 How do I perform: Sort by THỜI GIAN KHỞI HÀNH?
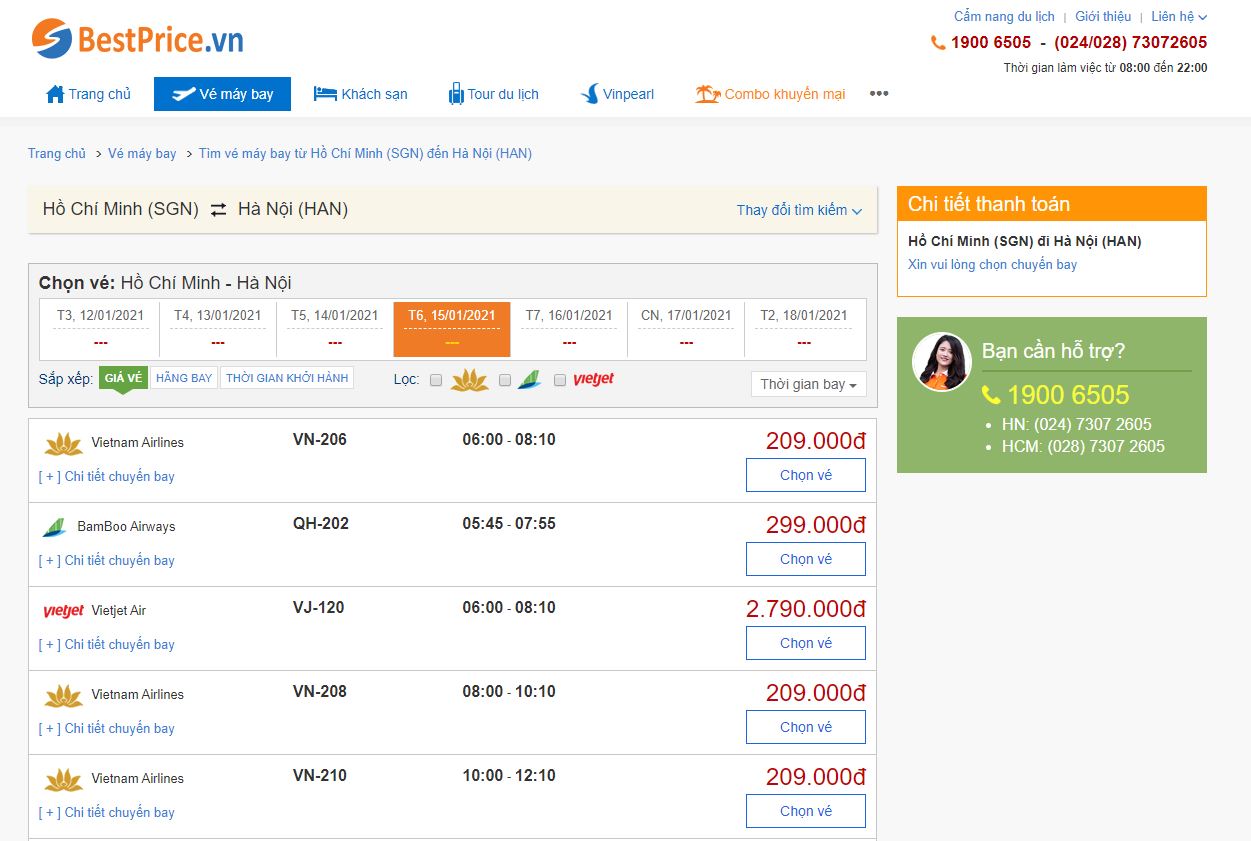coord(287,378)
